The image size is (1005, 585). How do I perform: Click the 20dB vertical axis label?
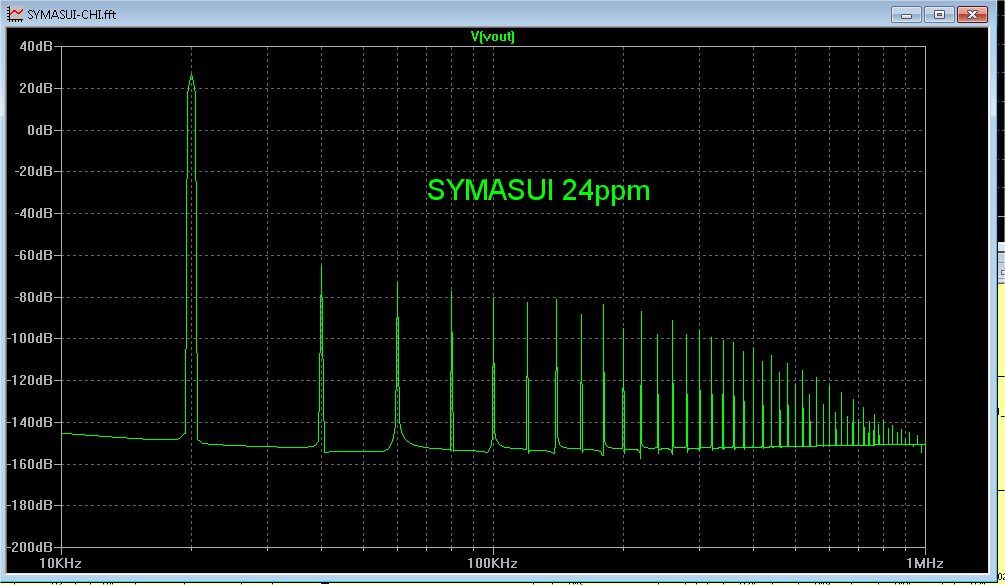pyautogui.click(x=36, y=88)
